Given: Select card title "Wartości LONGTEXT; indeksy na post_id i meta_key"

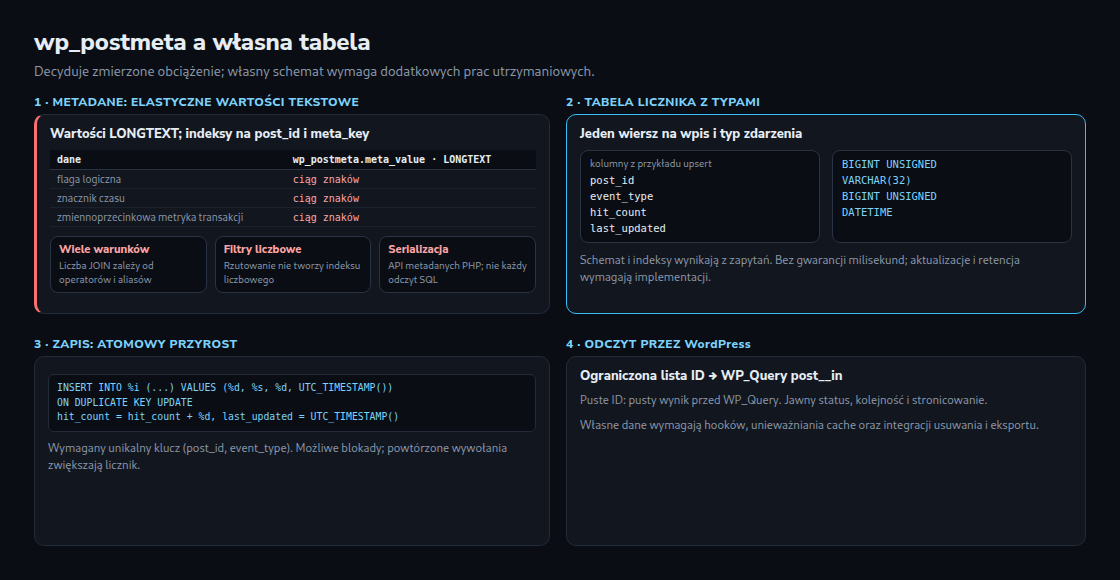Looking at the screenshot, I should 209,134.
